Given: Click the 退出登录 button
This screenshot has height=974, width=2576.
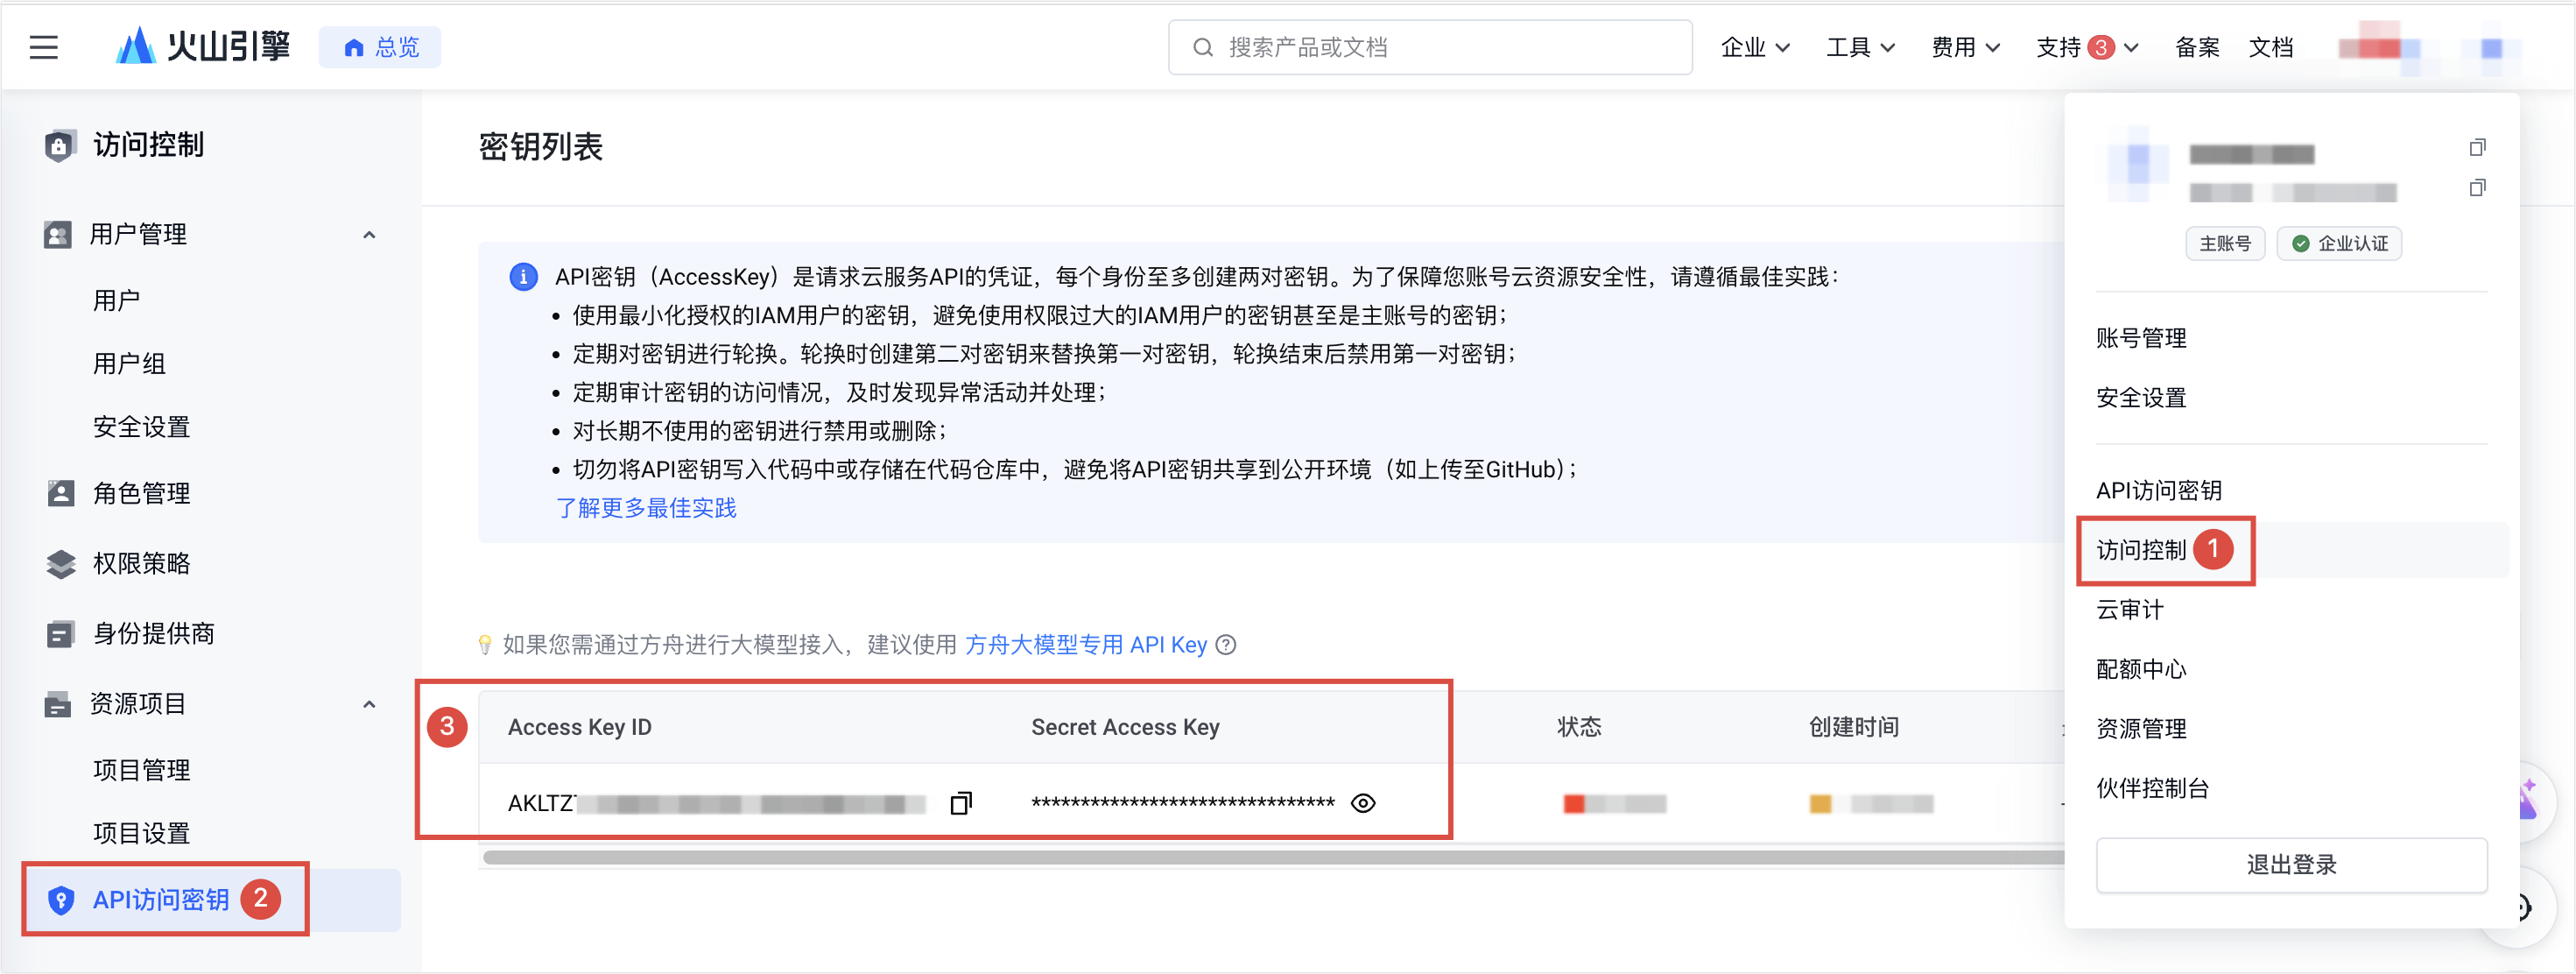Looking at the screenshot, I should pyautogui.click(x=2291, y=865).
